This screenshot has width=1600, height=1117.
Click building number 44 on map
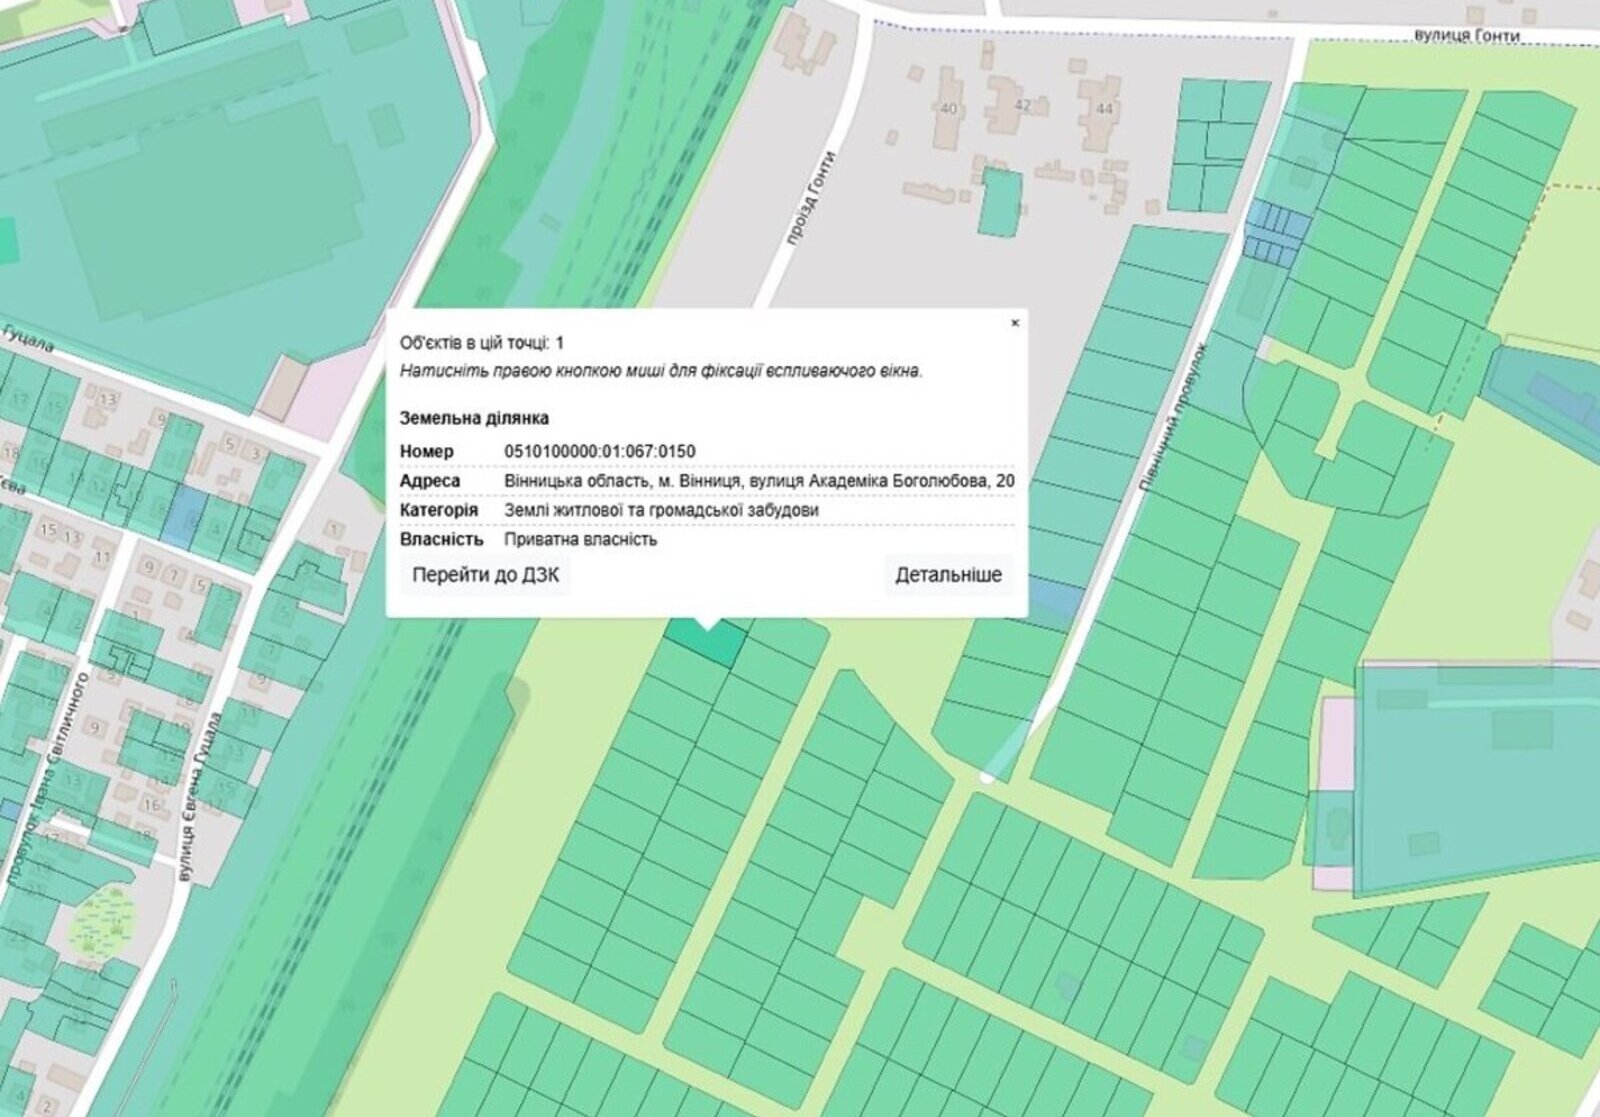click(x=1104, y=108)
